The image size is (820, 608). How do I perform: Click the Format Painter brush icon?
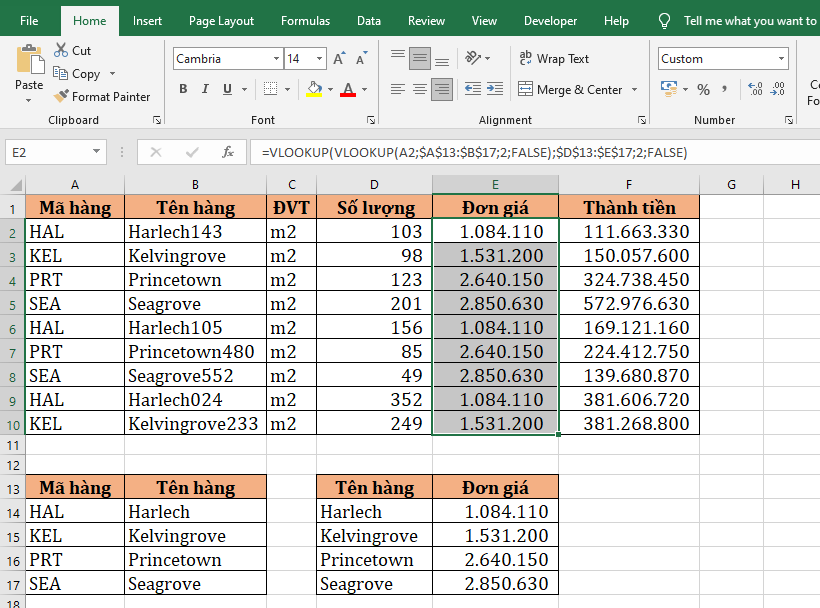pyautogui.click(x=61, y=97)
